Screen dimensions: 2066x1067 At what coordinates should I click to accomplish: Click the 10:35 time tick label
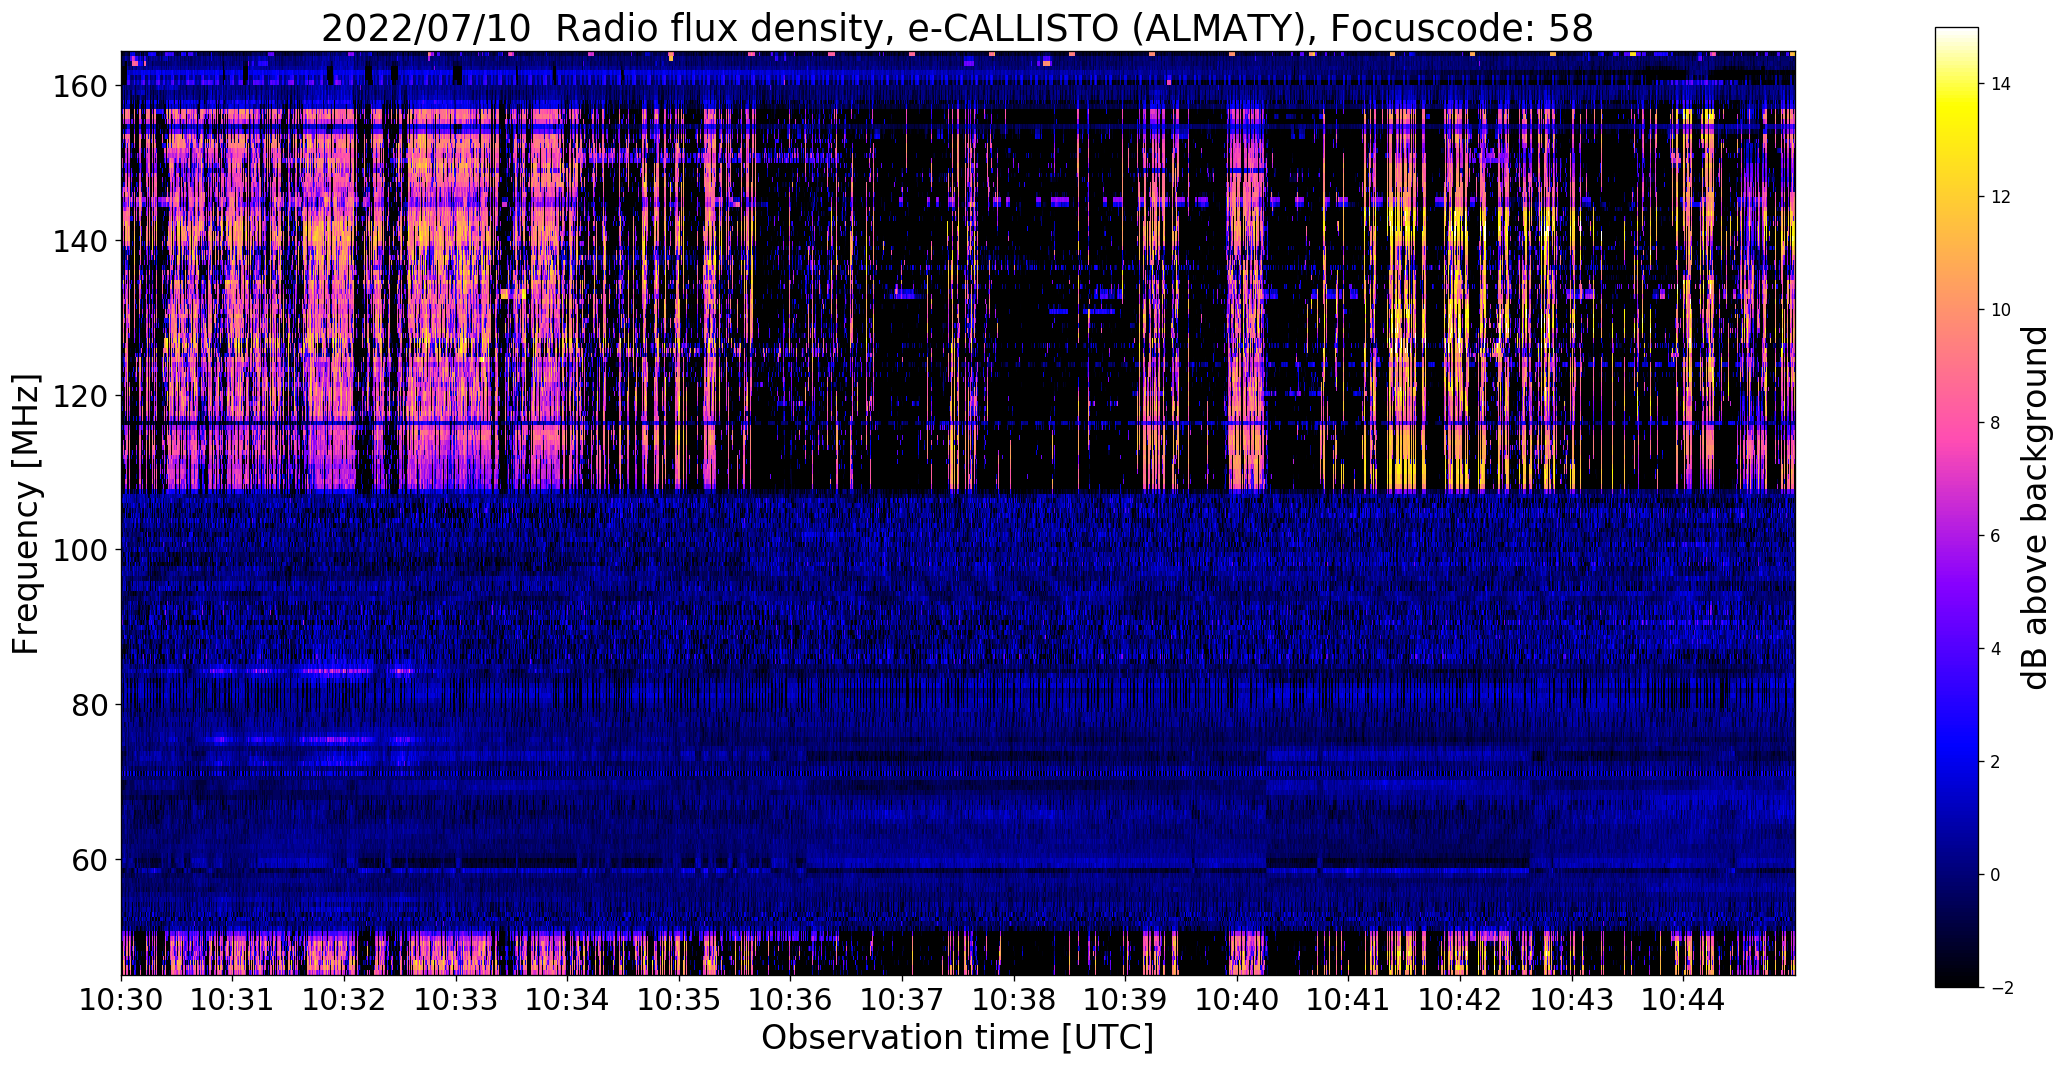click(679, 998)
